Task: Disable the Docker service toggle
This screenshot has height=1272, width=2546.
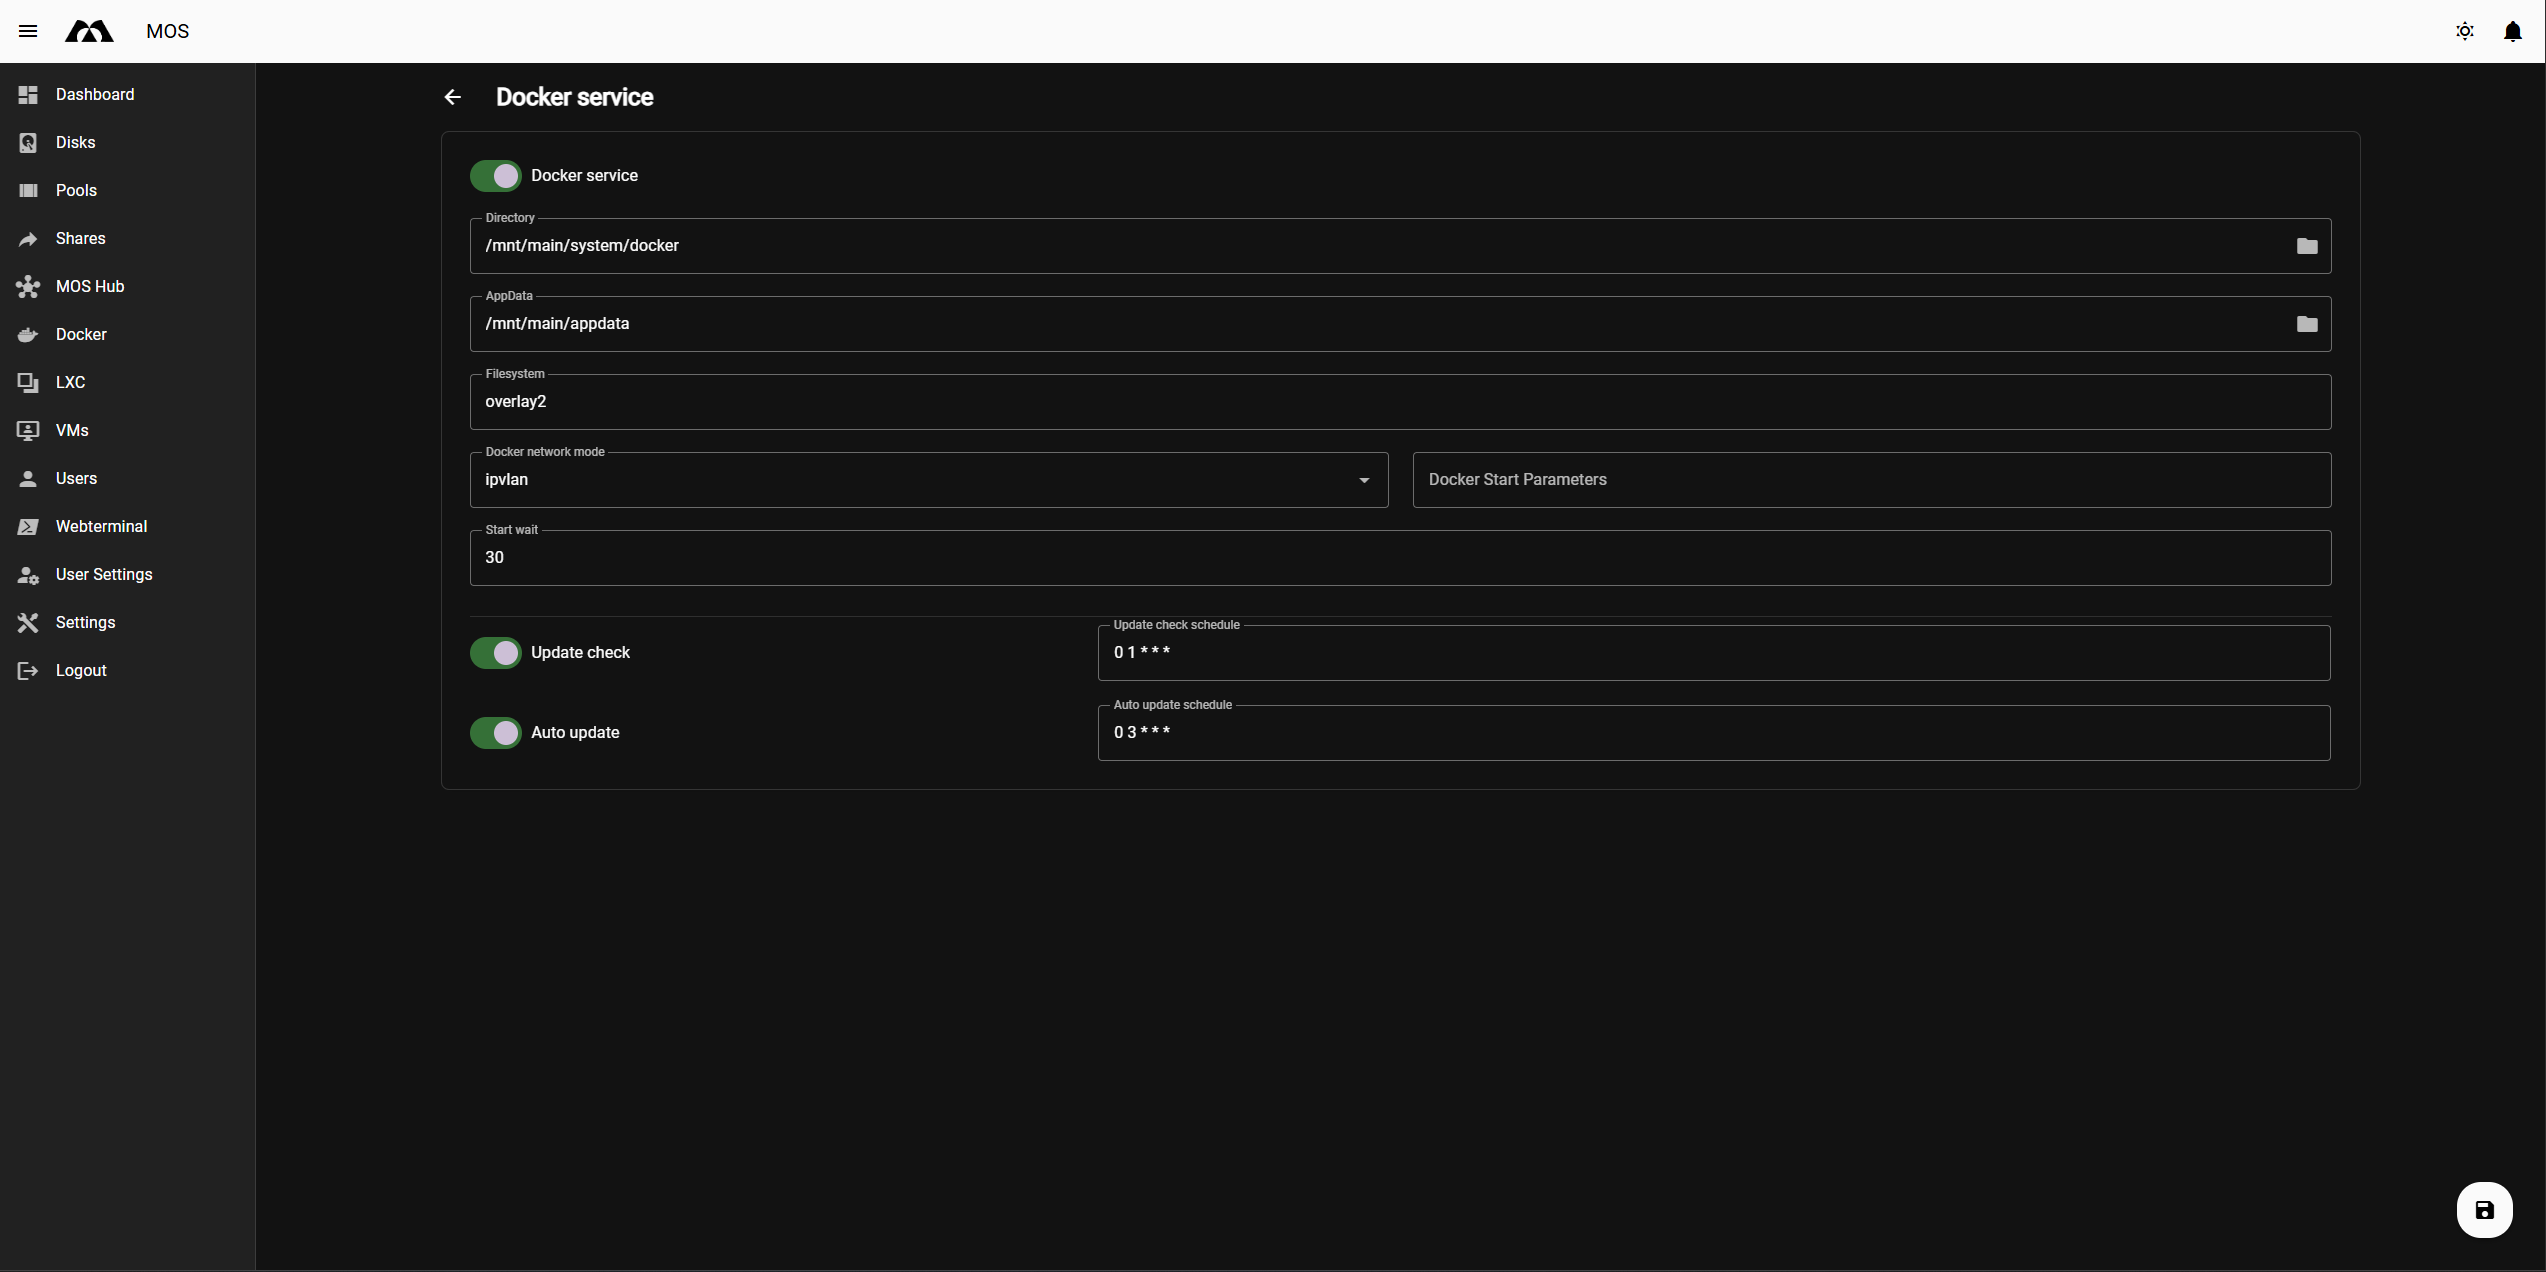Action: [495, 175]
